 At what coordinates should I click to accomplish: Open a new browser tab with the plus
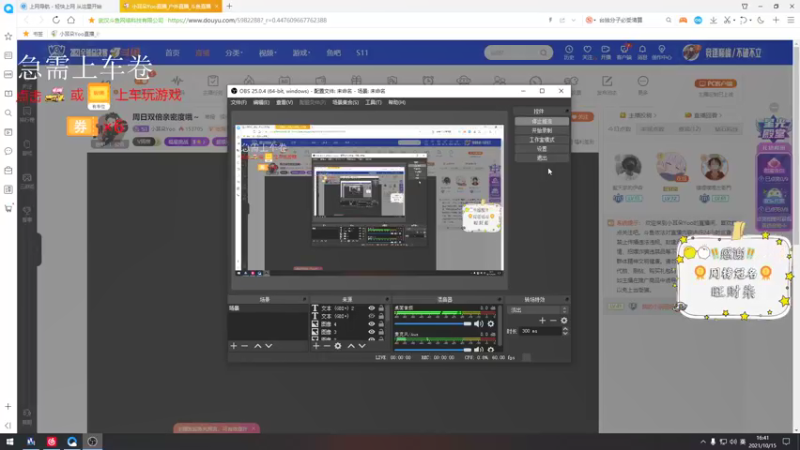point(229,6)
